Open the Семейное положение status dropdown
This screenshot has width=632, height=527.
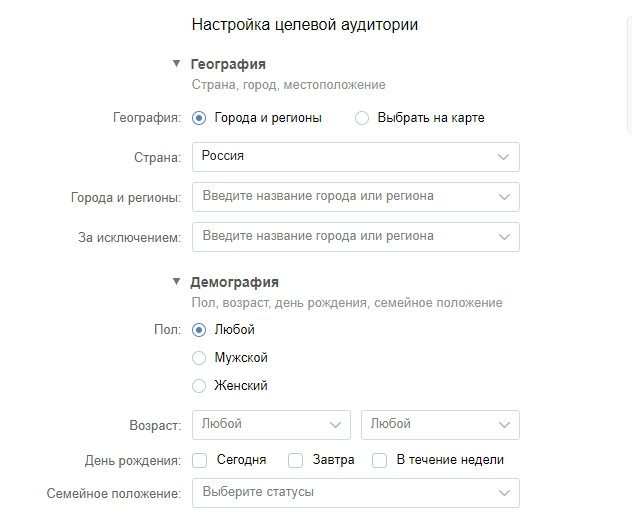click(356, 493)
